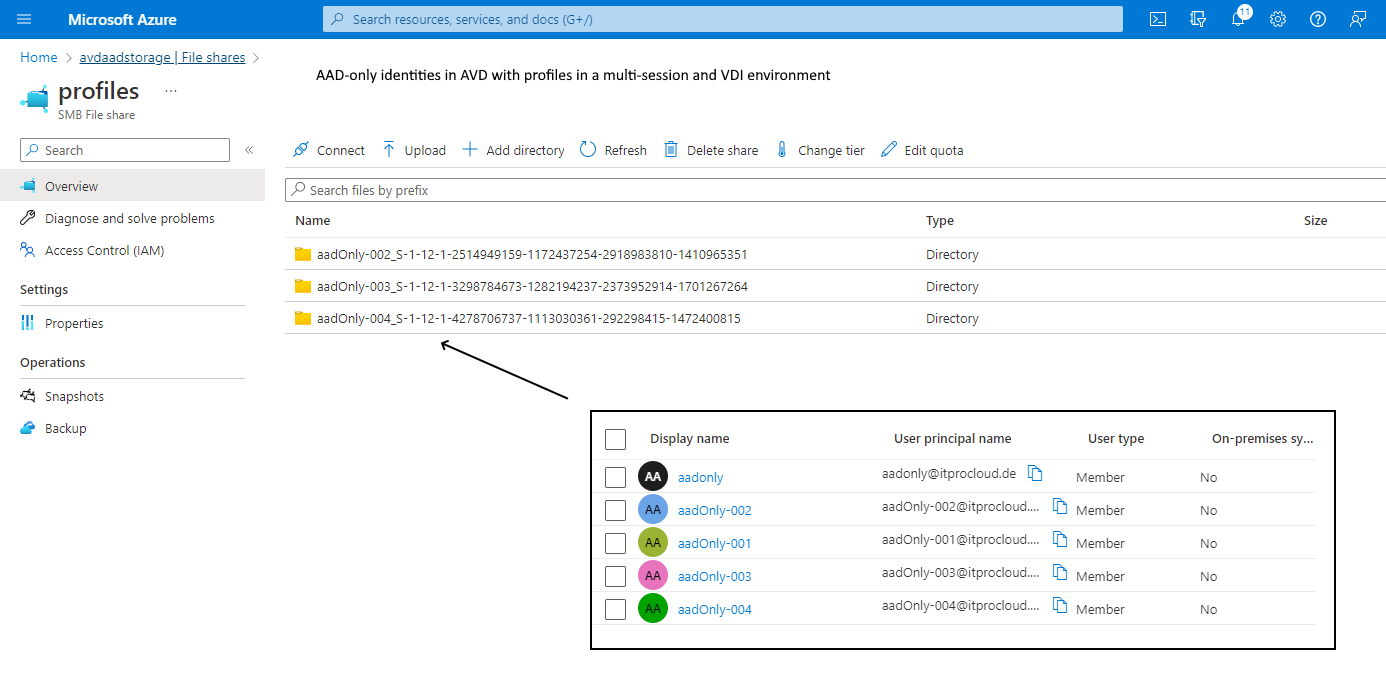Image resolution: width=1386 pixels, height=678 pixels.
Task: Copy aadOnly-001 user principal name
Action: [1060, 540]
